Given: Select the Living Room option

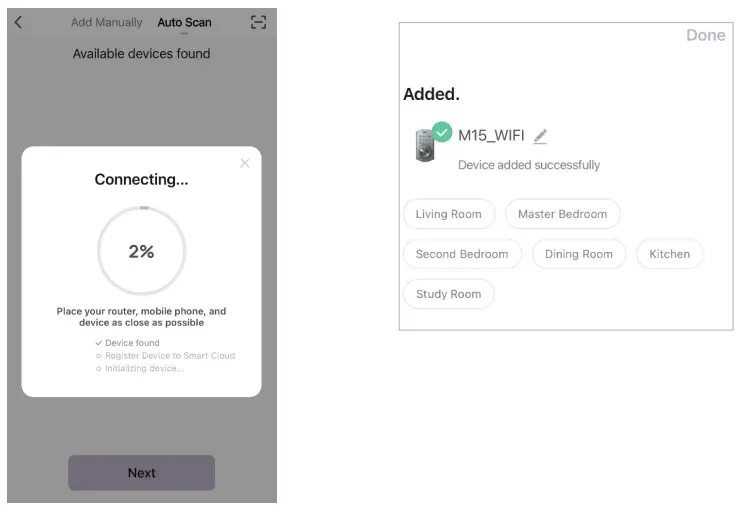Looking at the screenshot, I should point(448,214).
